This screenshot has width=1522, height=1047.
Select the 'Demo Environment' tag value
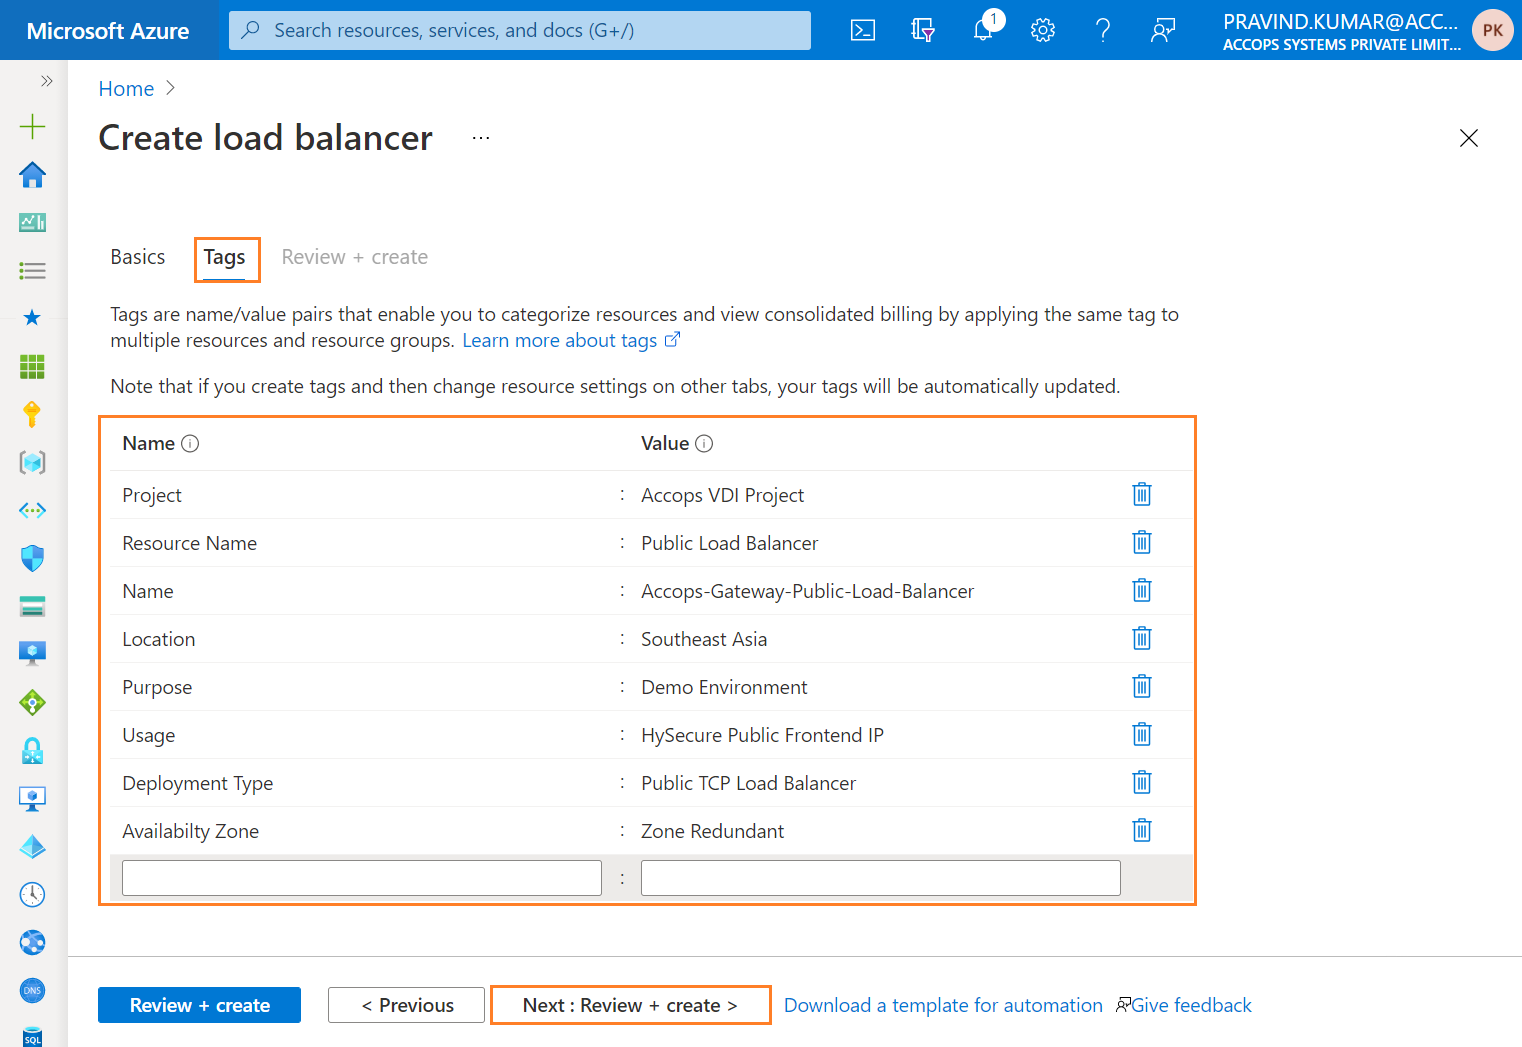(724, 687)
